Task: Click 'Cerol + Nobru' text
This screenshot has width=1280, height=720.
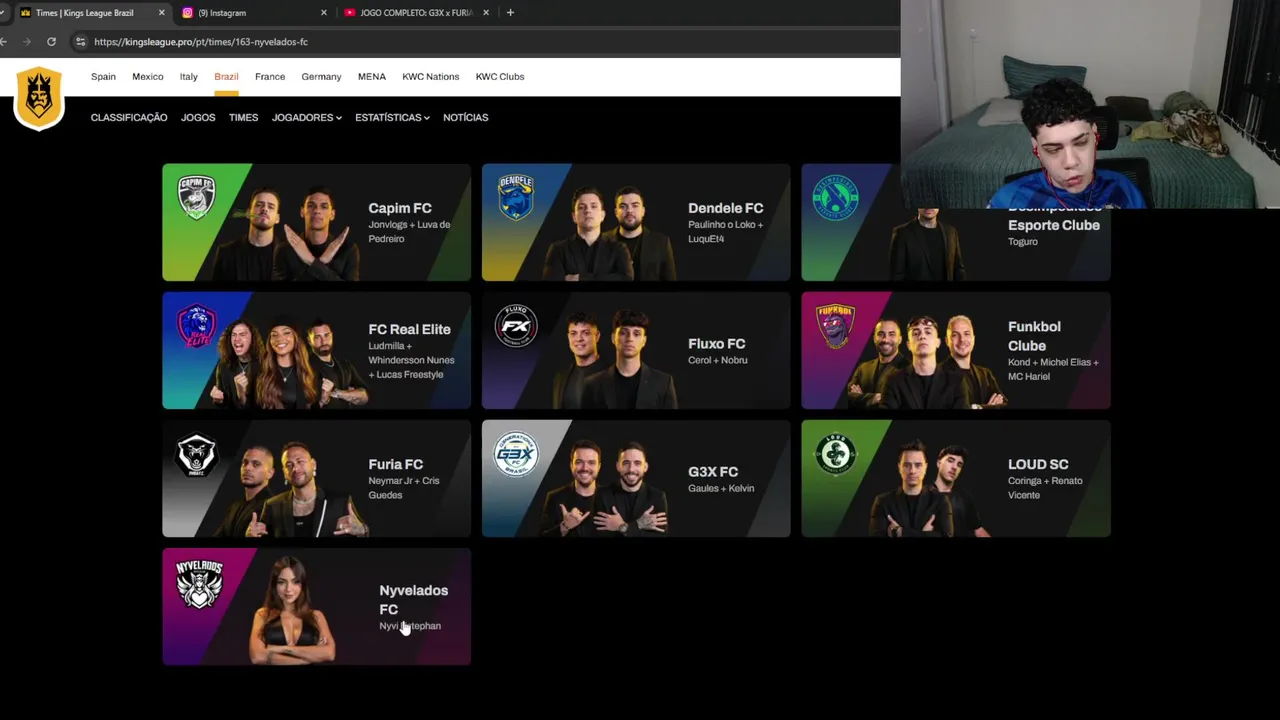Action: click(717, 360)
